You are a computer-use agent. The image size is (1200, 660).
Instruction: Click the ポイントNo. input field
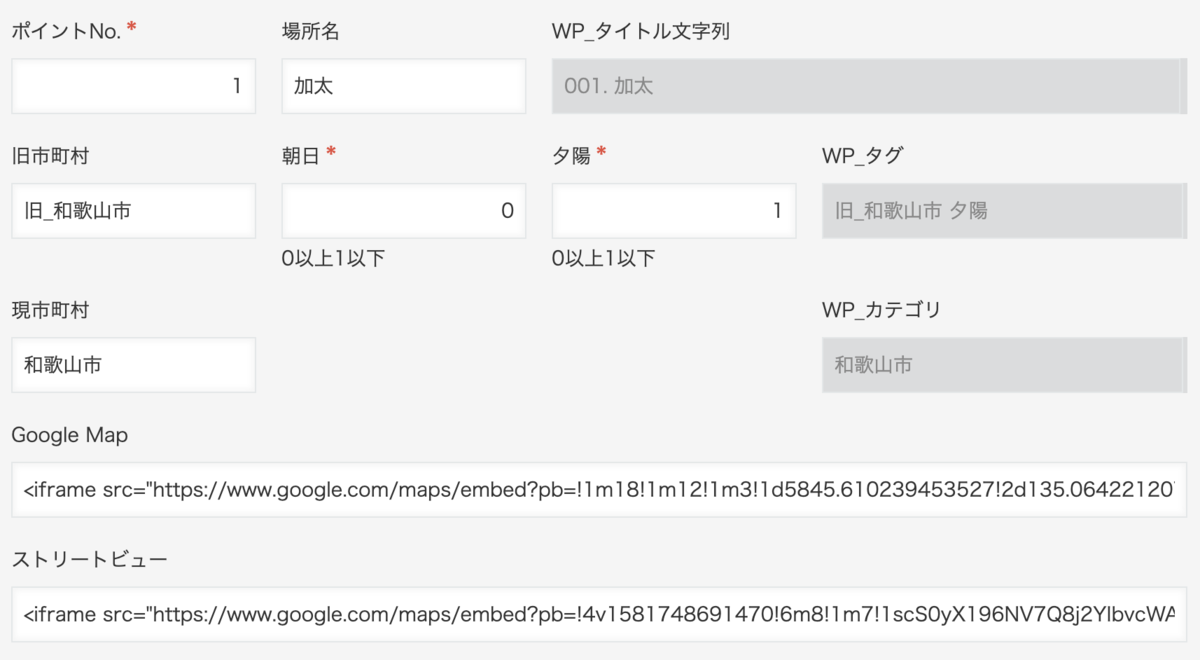[133, 86]
